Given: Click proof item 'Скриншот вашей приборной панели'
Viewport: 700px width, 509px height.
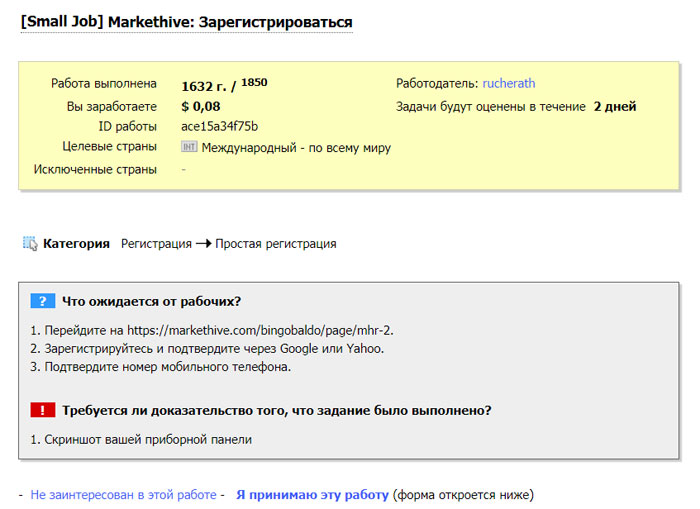Looking at the screenshot, I should click(x=148, y=439).
